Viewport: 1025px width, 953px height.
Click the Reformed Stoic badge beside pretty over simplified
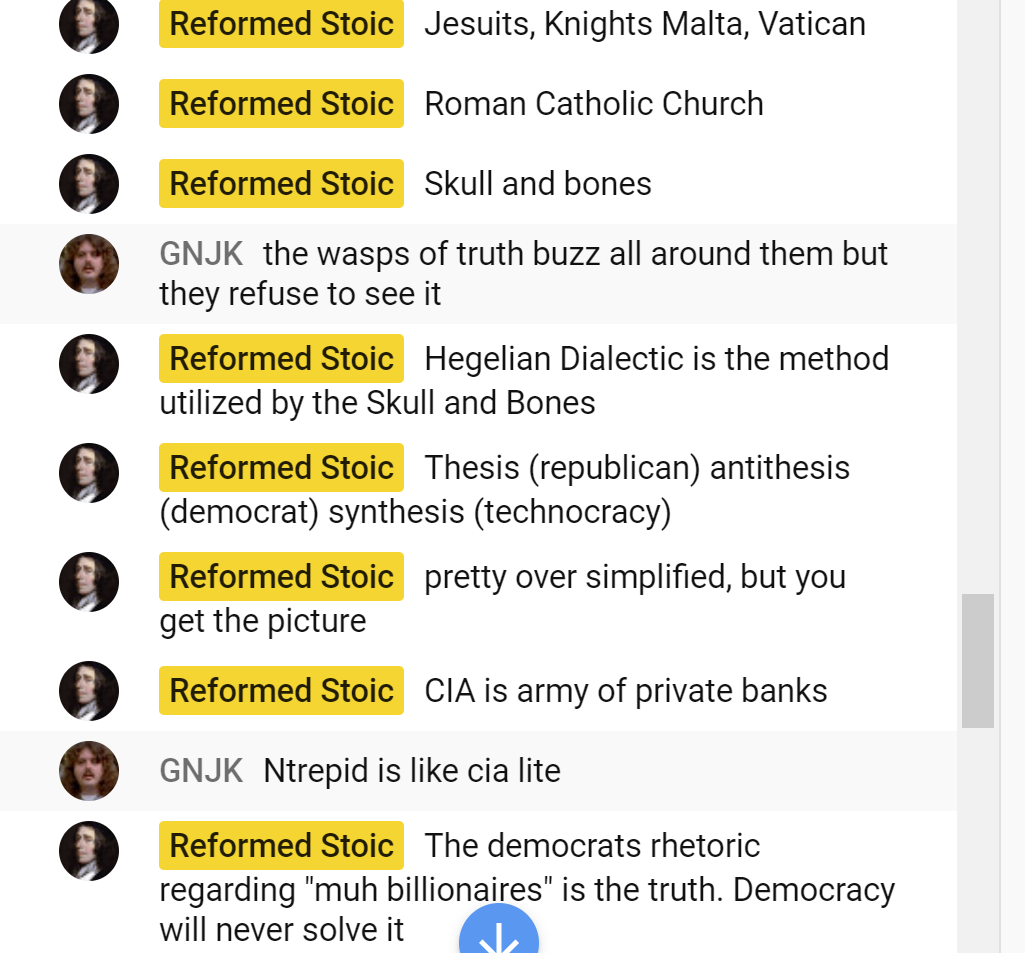pos(281,577)
